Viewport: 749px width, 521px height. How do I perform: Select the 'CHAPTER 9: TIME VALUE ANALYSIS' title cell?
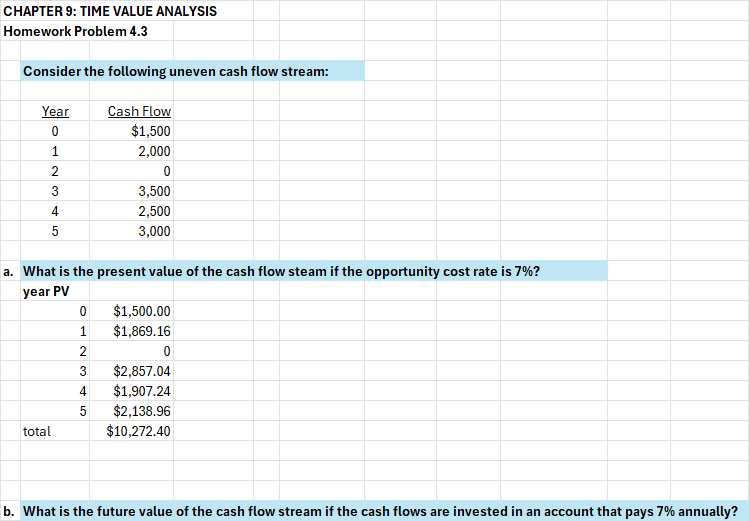point(110,11)
